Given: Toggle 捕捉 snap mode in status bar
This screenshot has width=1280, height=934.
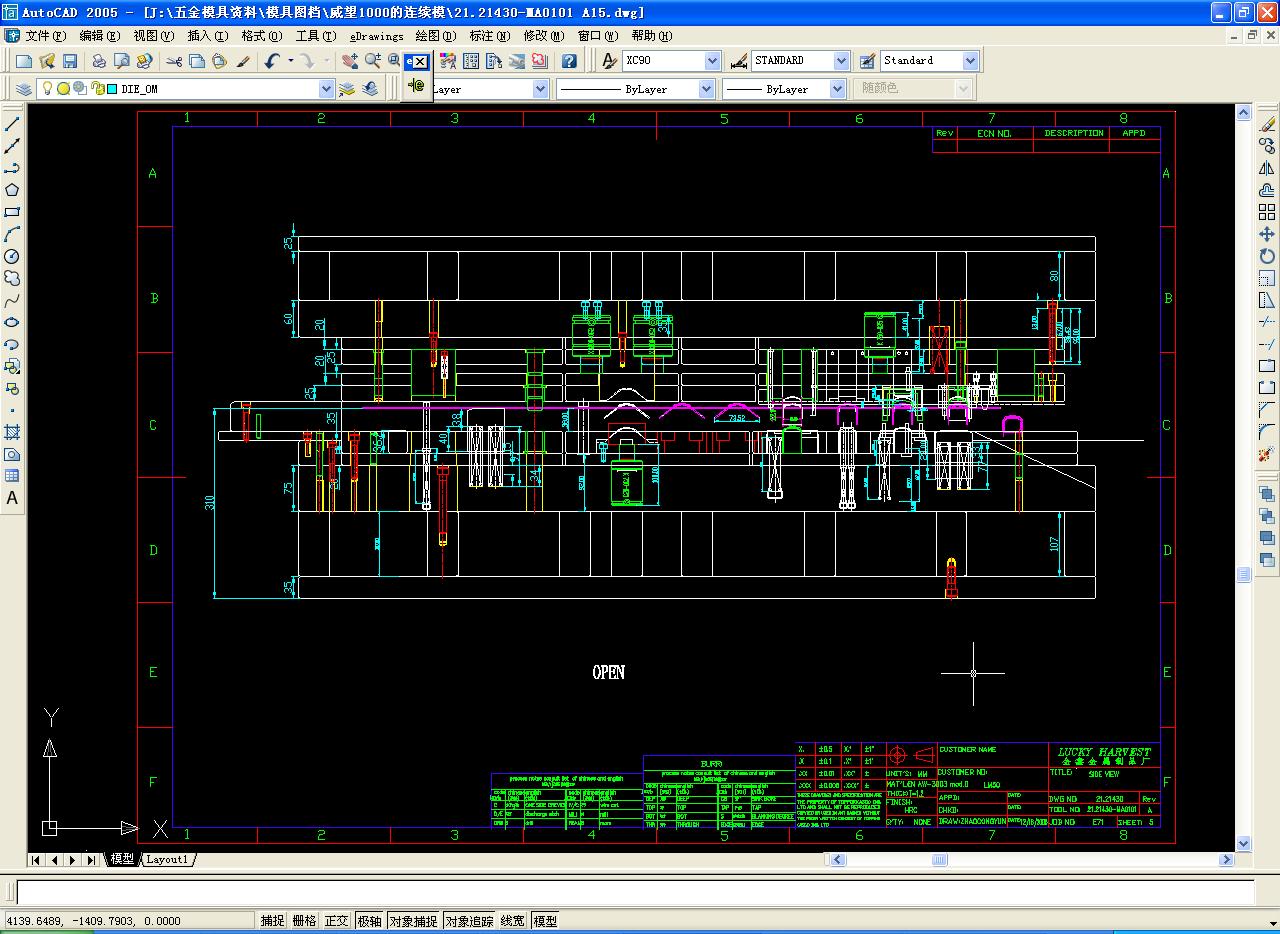Looking at the screenshot, I should click(272, 921).
